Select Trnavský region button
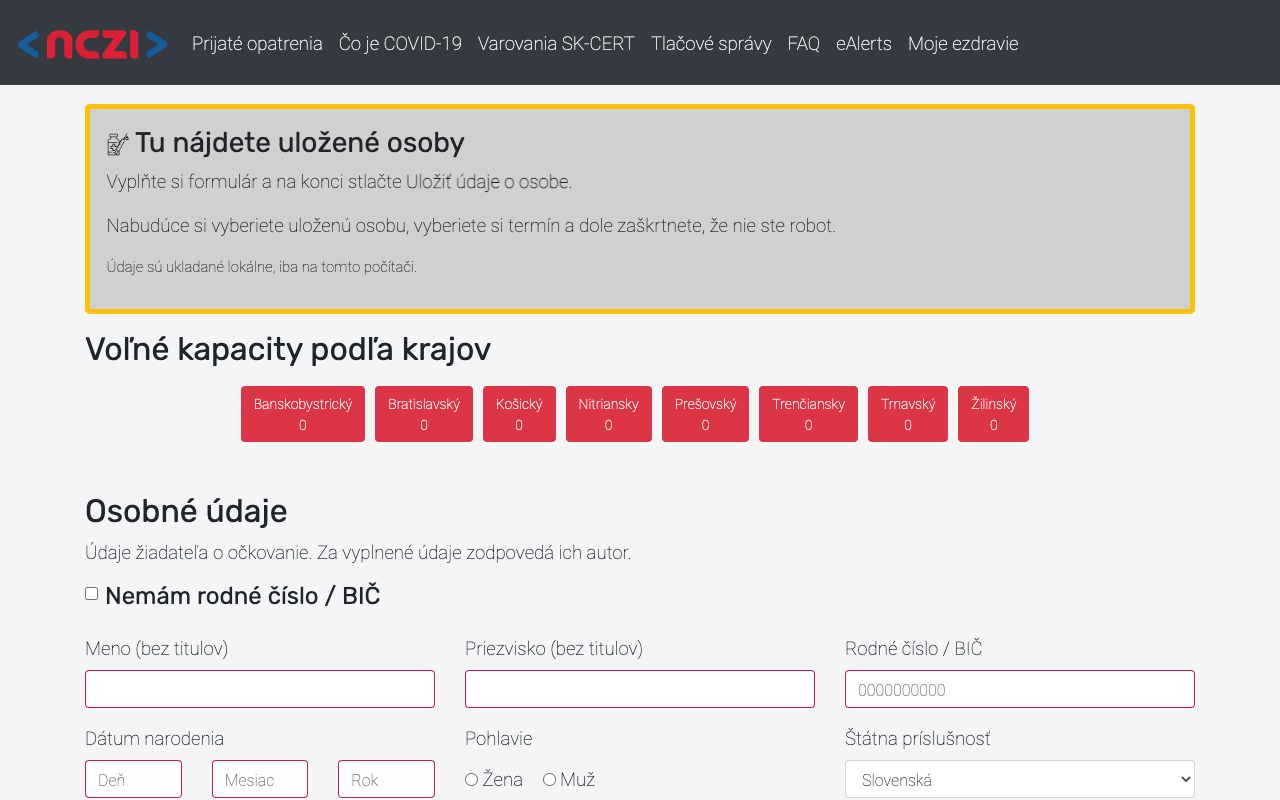 point(908,414)
